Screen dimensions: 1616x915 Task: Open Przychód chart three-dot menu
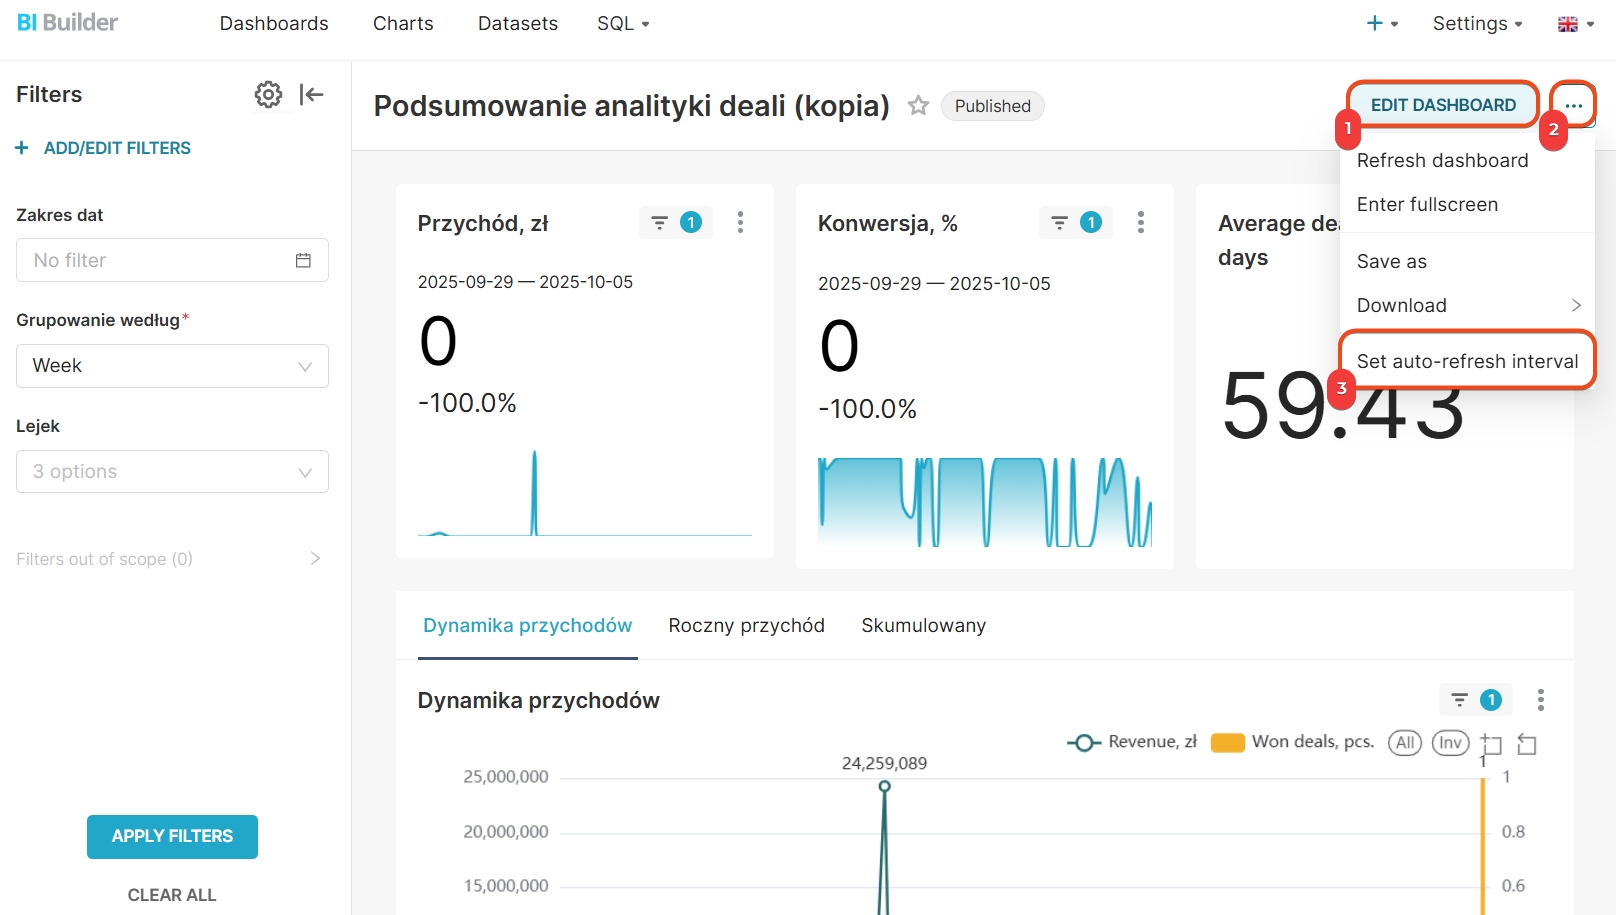click(x=740, y=222)
